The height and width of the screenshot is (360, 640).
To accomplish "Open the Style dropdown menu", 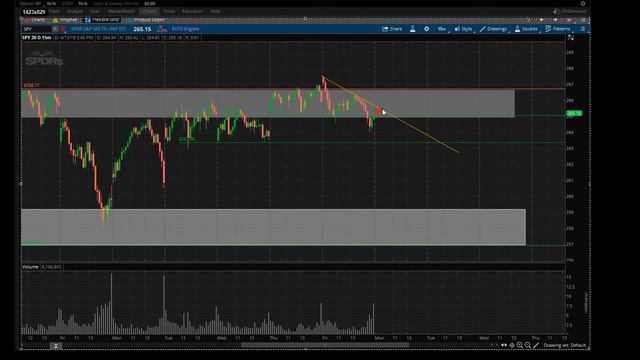I will pyautogui.click(x=463, y=29).
